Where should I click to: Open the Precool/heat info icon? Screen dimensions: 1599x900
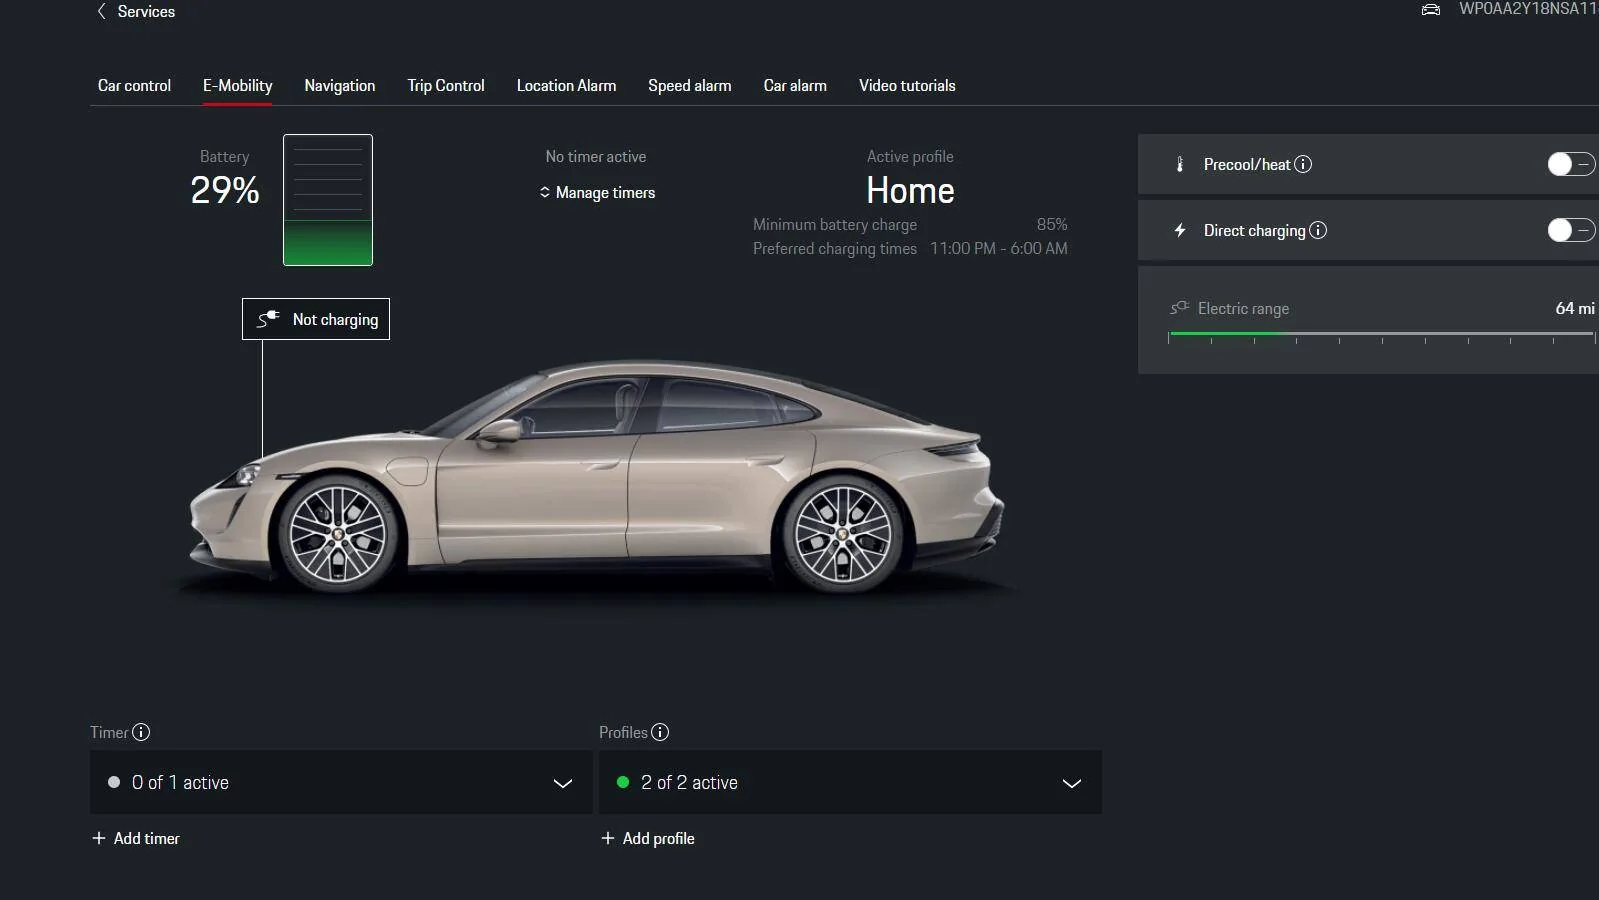1303,164
